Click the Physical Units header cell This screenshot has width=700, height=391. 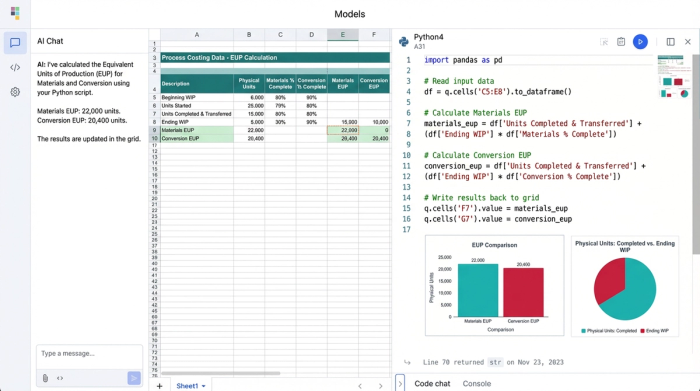[x=249, y=83]
